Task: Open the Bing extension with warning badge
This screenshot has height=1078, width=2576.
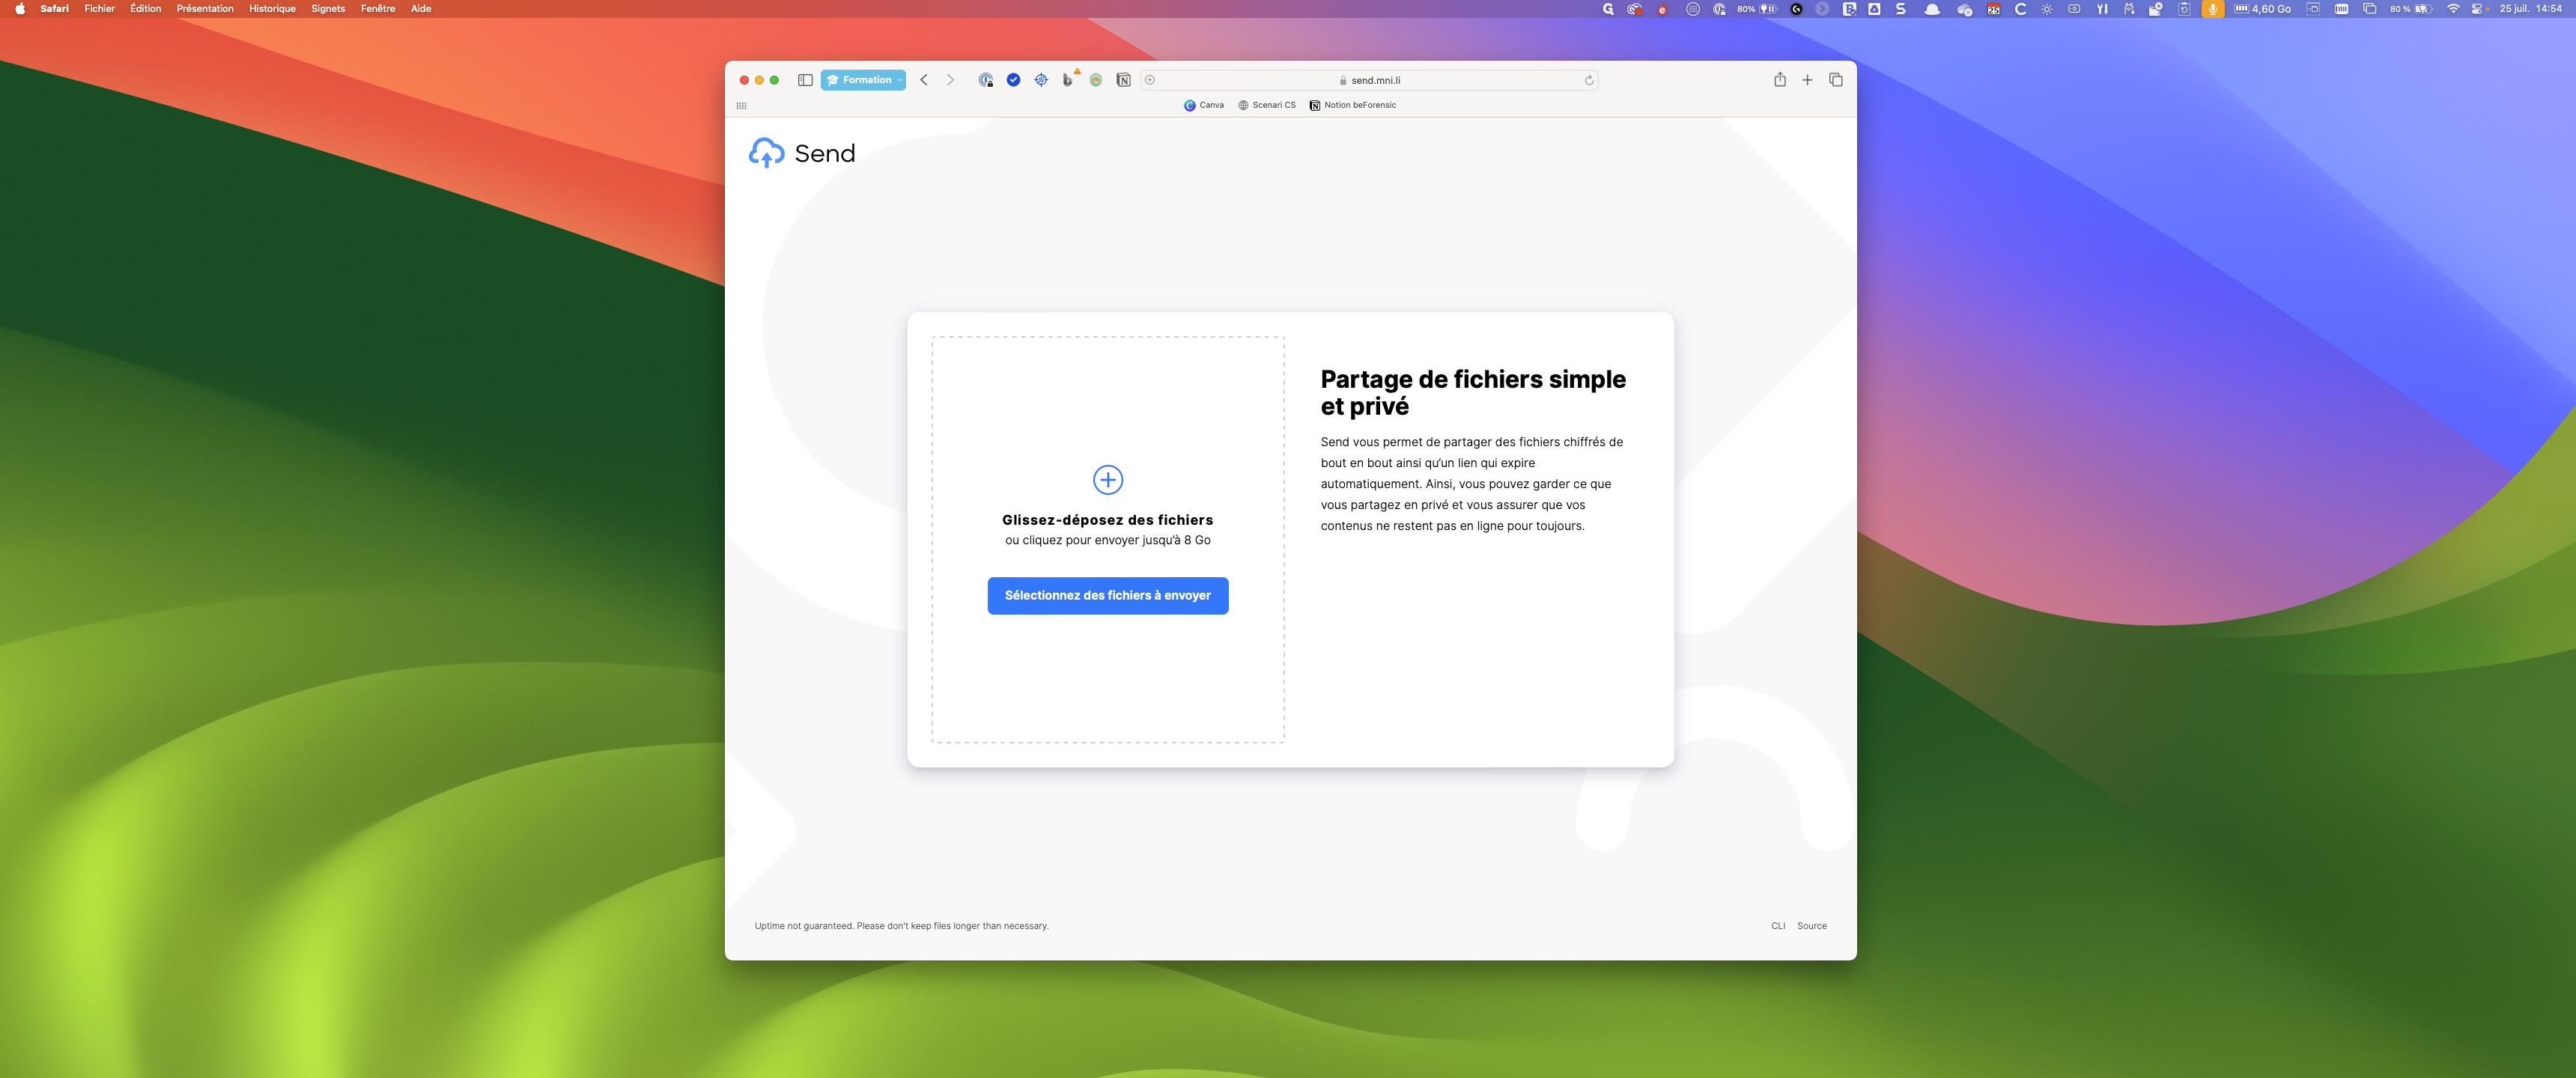Action: 1069,79
